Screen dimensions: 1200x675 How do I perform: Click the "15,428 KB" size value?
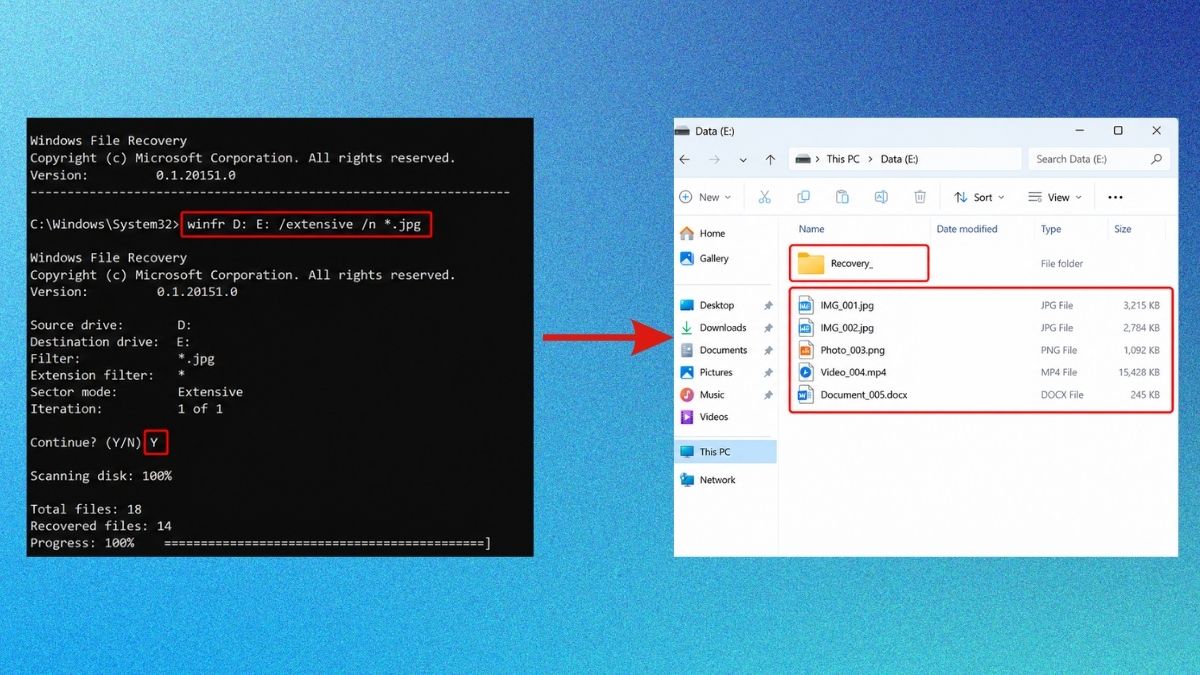click(1139, 372)
